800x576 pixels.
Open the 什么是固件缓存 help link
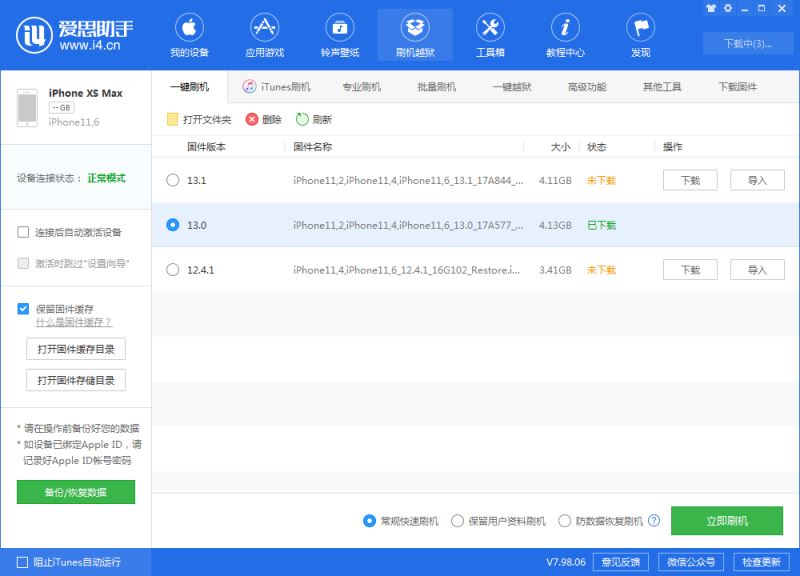click(x=73, y=322)
